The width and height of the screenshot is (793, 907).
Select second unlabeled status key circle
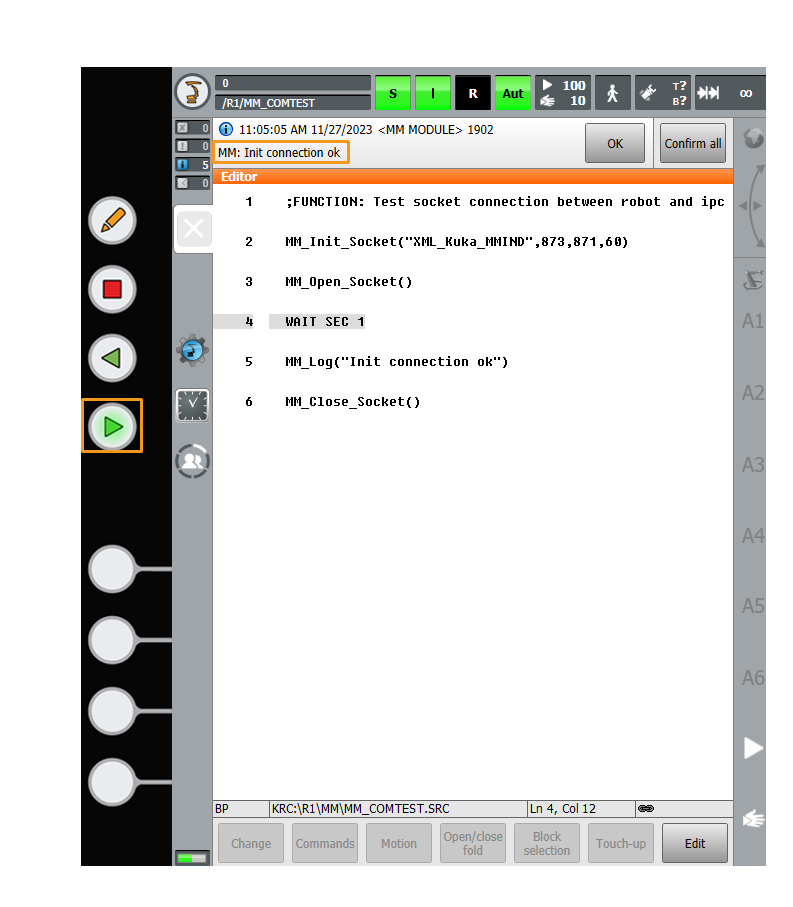coord(112,640)
